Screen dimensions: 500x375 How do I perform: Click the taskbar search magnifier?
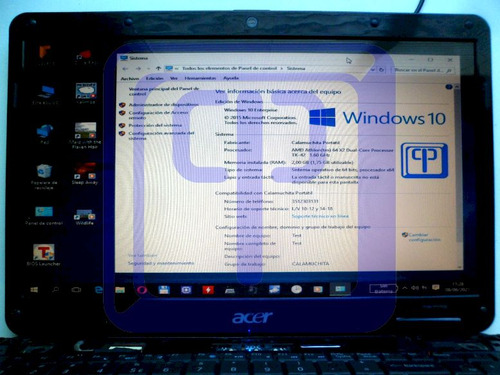click(x=55, y=289)
